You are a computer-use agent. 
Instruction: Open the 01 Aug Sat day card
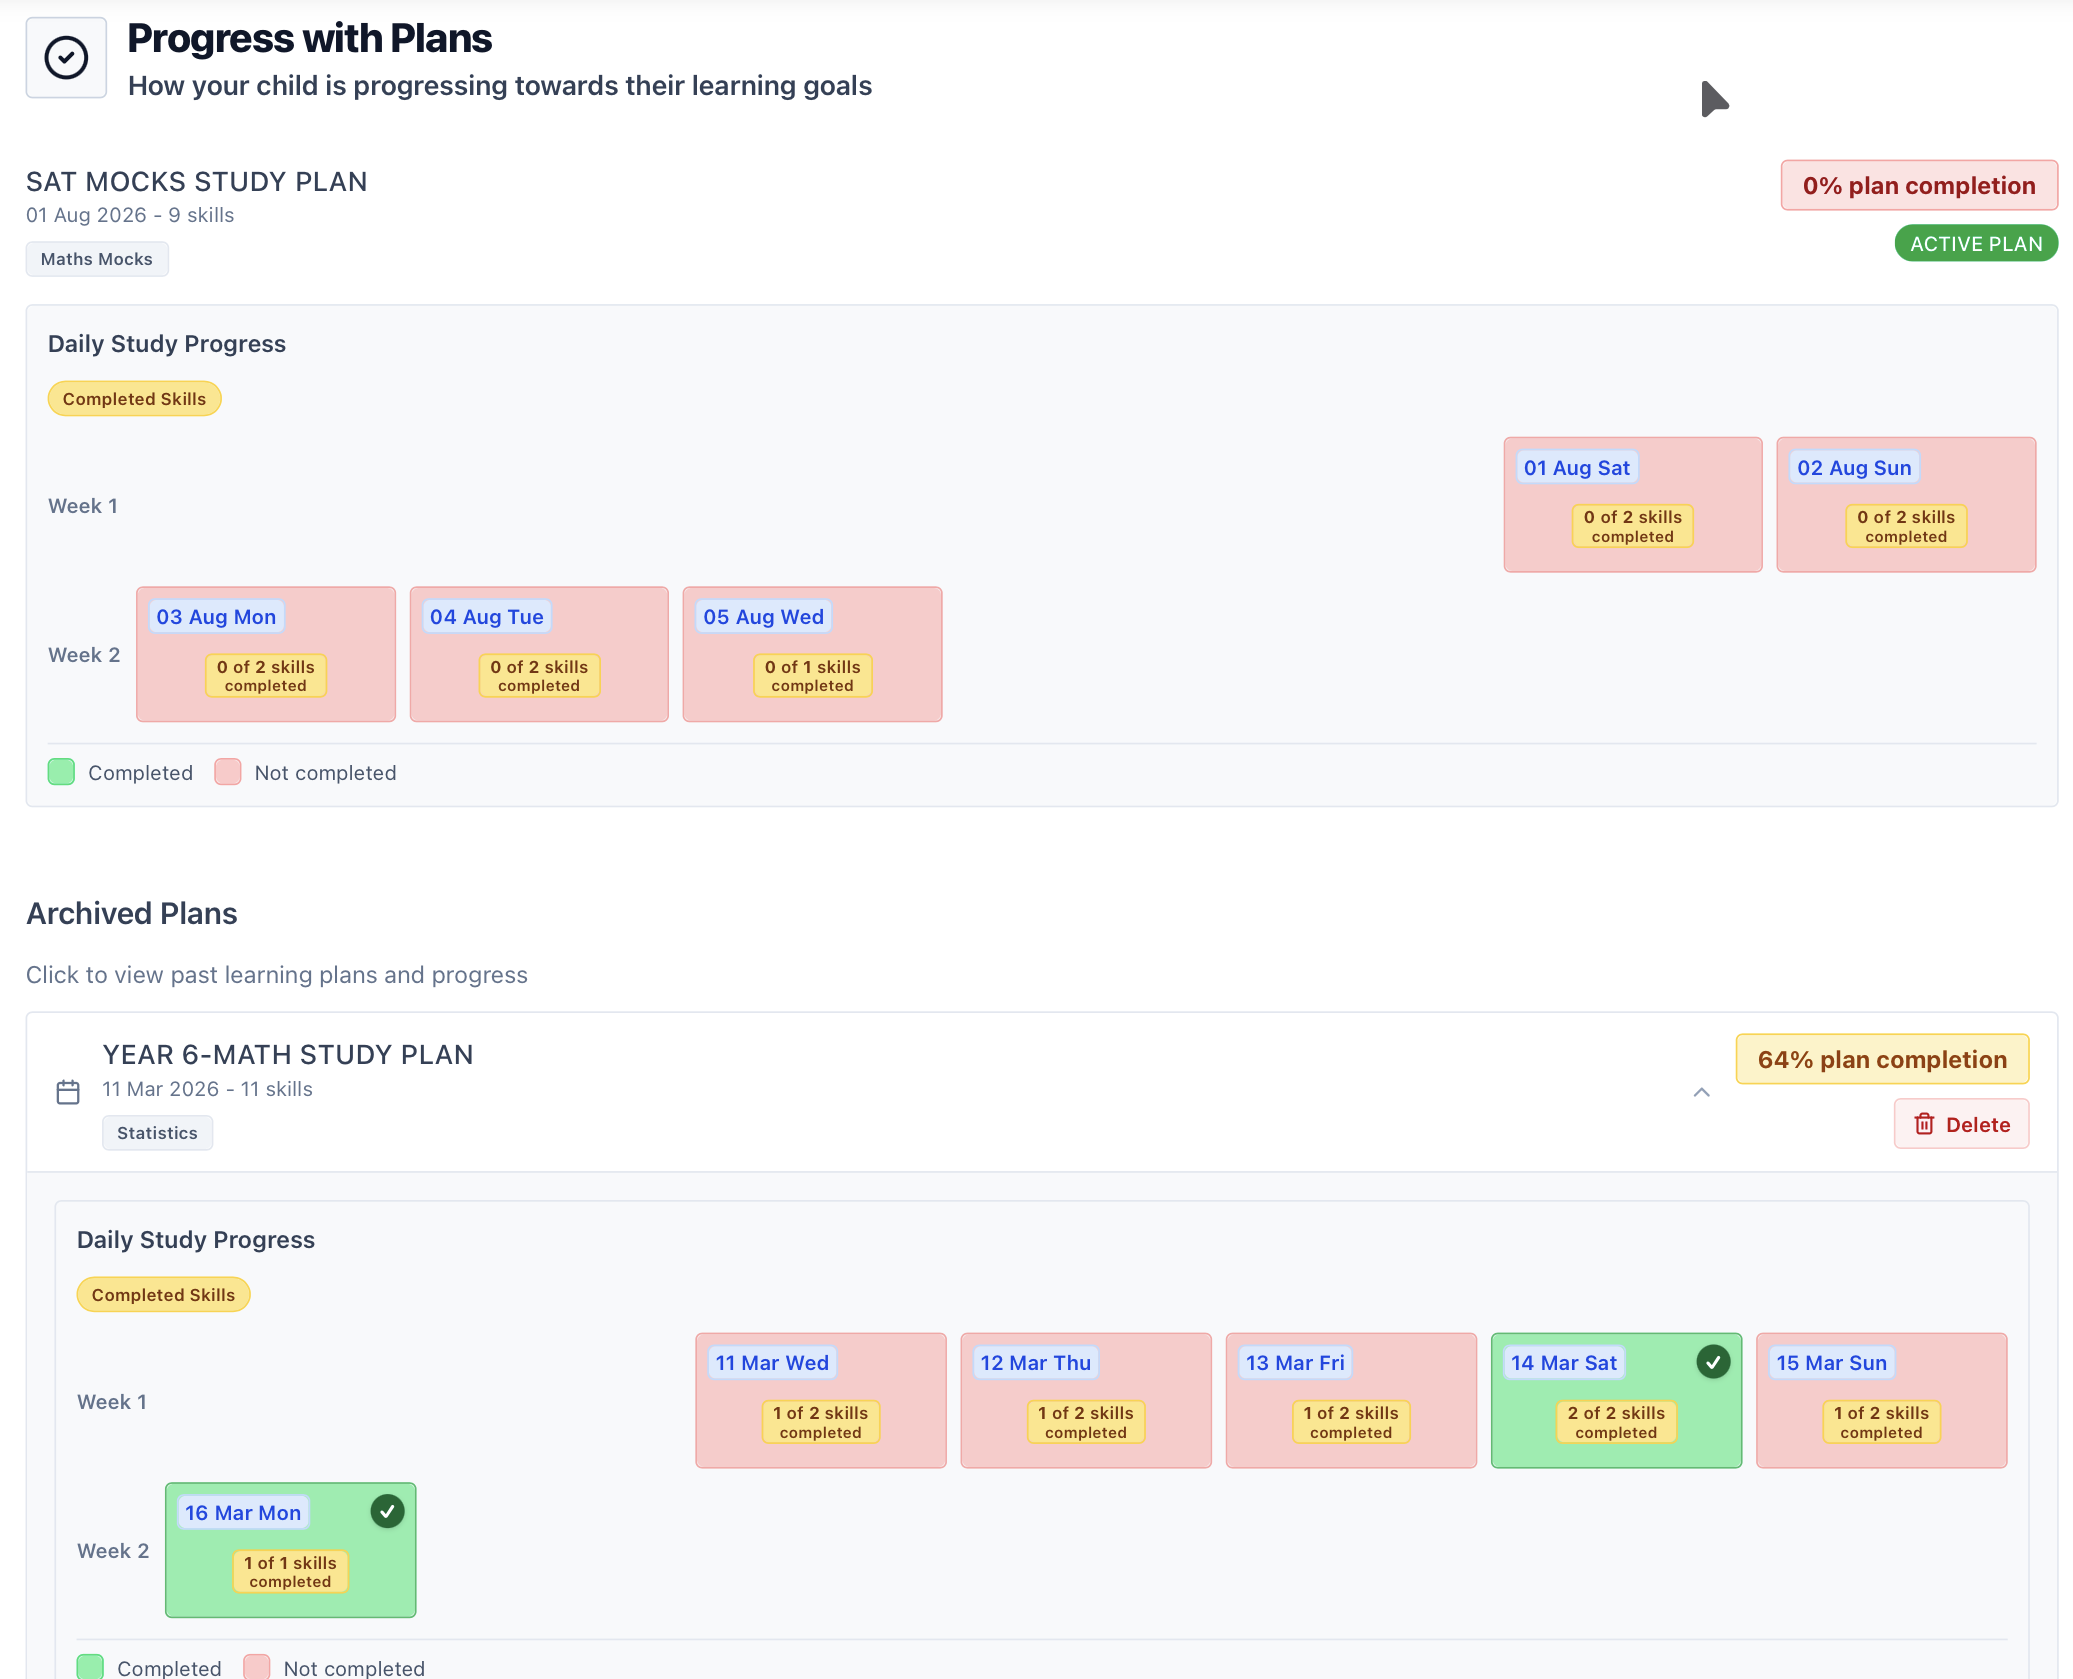coord(1633,505)
